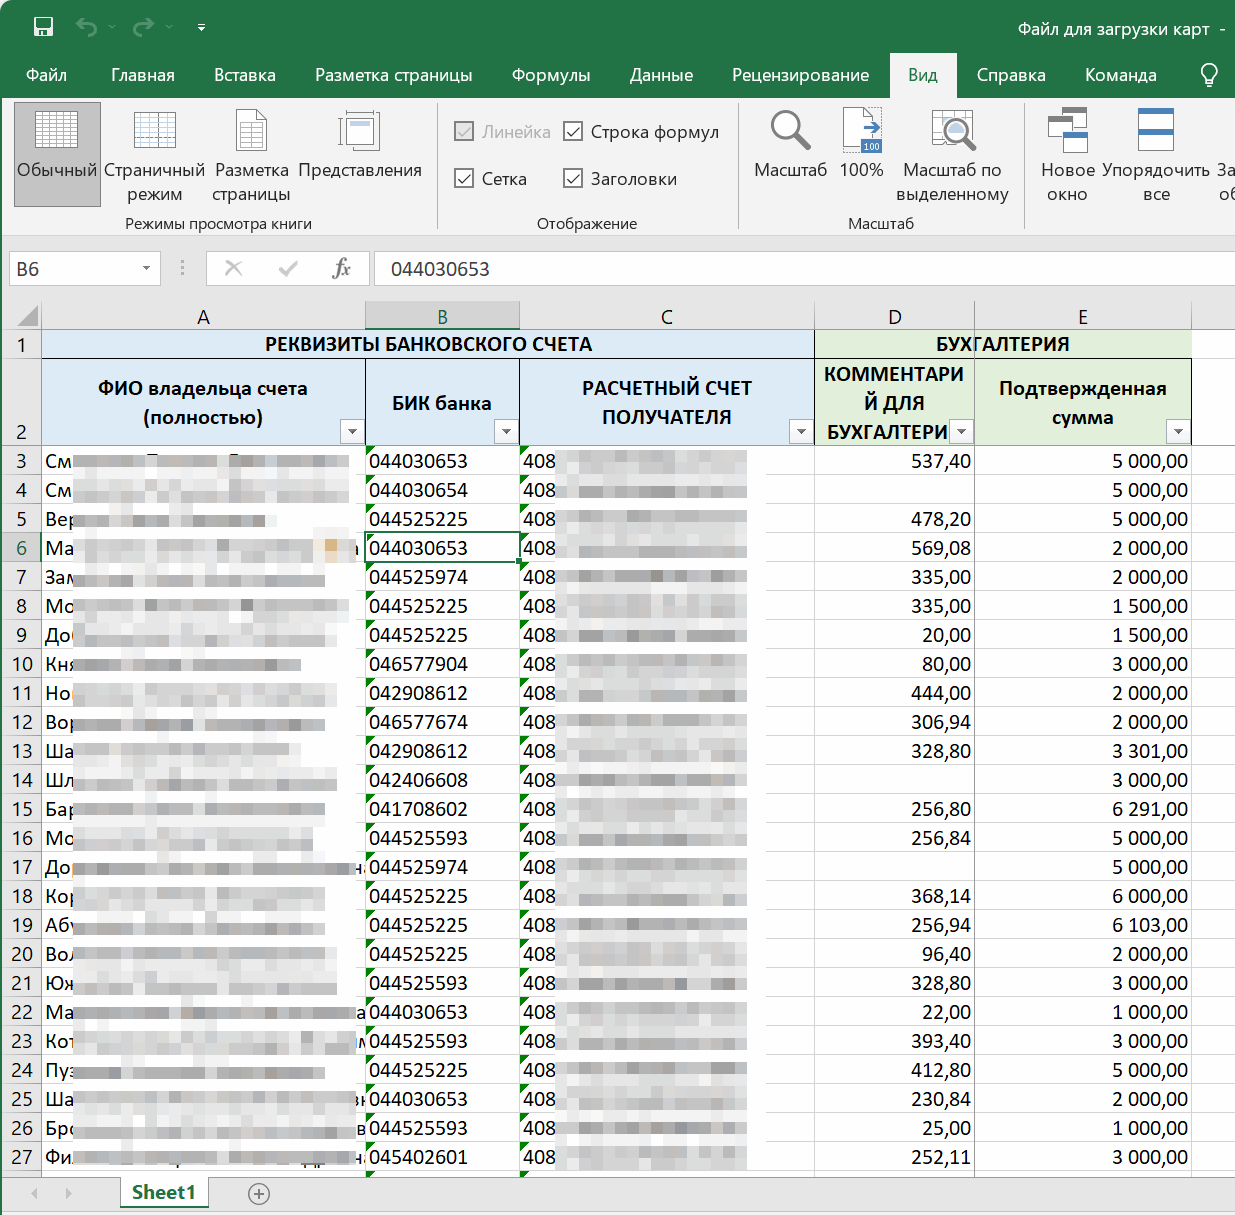Select the Sheet1 worksheet tab
Image resolution: width=1235 pixels, height=1215 pixels.
coord(163,1192)
